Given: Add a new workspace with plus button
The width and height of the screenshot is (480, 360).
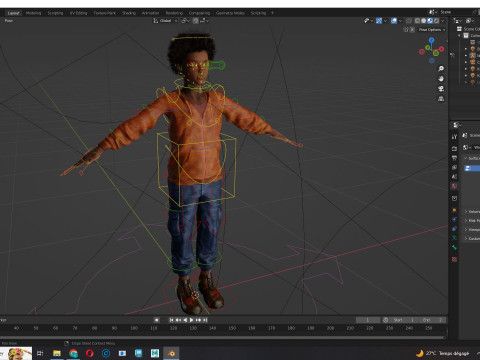Looking at the screenshot, I should pyautogui.click(x=272, y=13).
